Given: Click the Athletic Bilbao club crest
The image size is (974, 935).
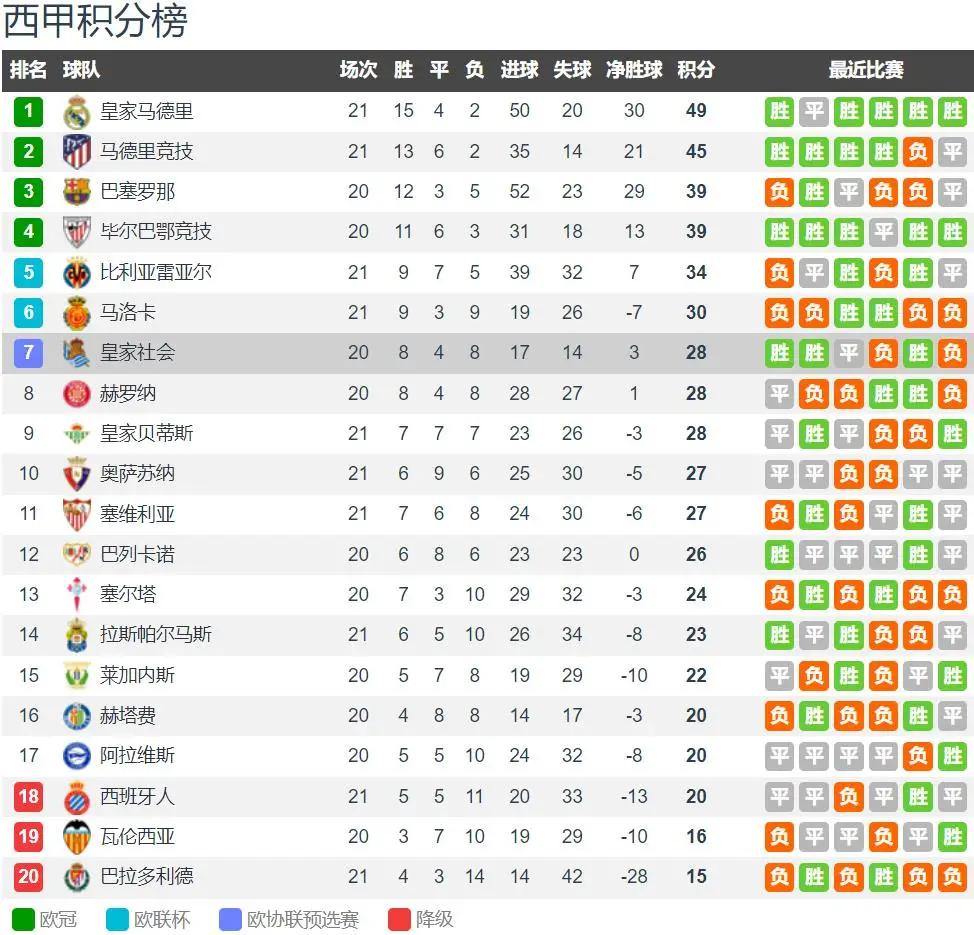Looking at the screenshot, I should point(77,232).
